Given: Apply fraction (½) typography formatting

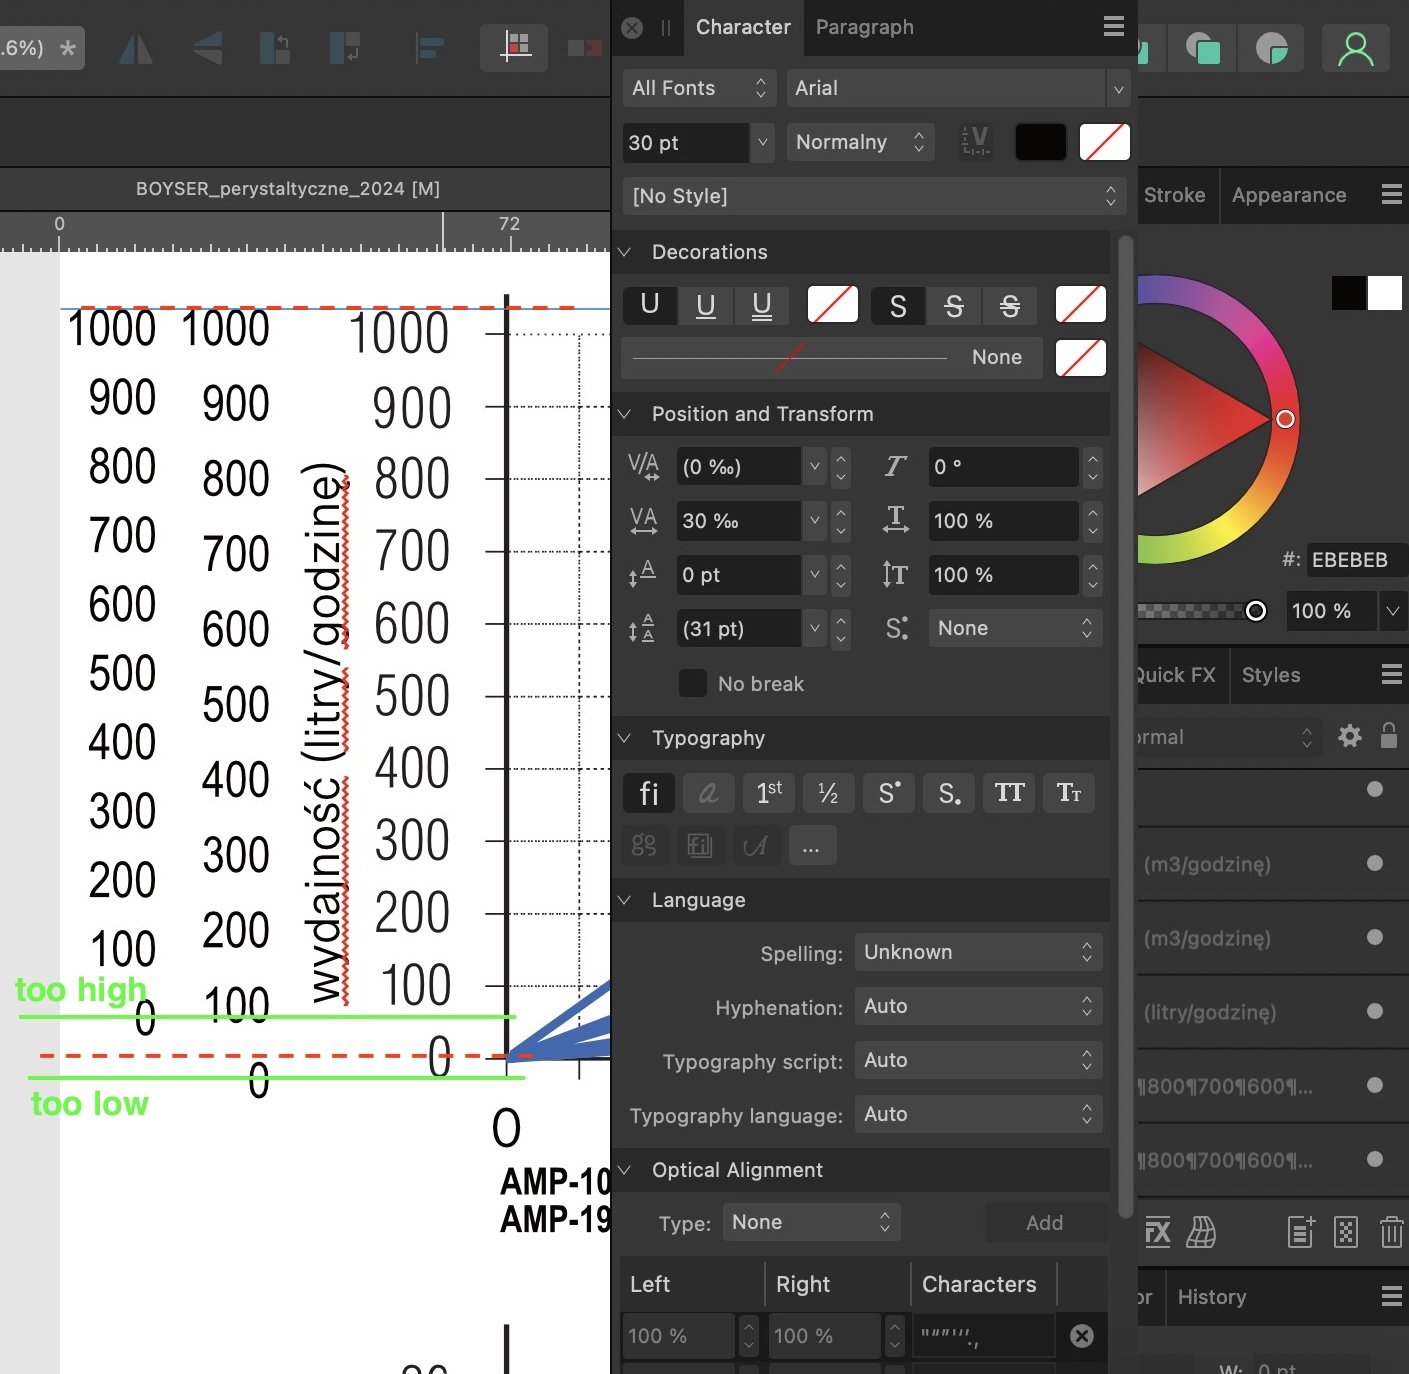Looking at the screenshot, I should [828, 793].
